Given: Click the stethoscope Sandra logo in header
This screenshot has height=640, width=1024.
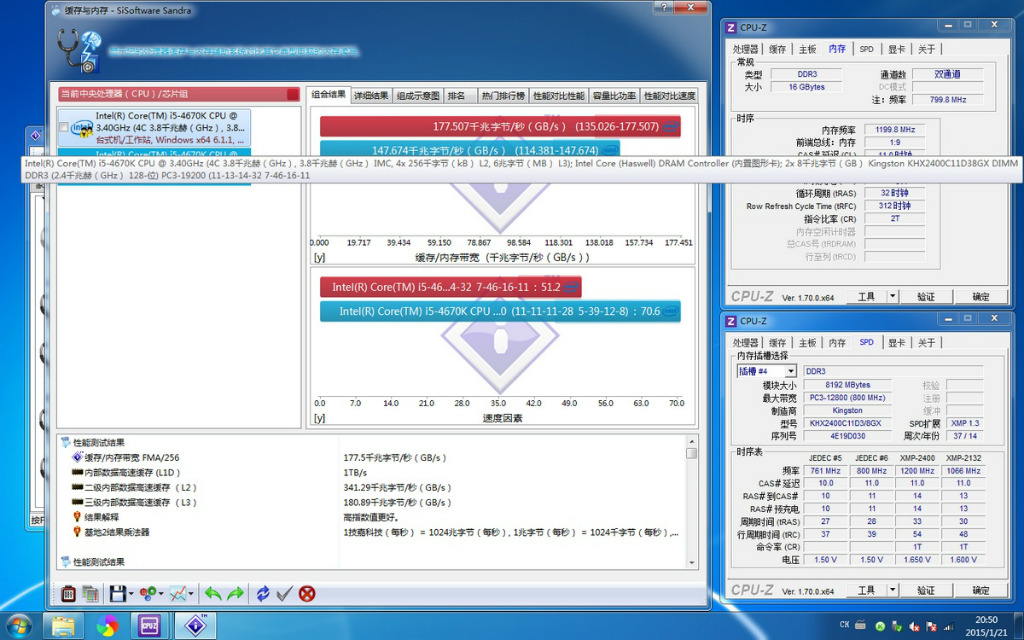Looking at the screenshot, I should pyautogui.click(x=78, y=51).
